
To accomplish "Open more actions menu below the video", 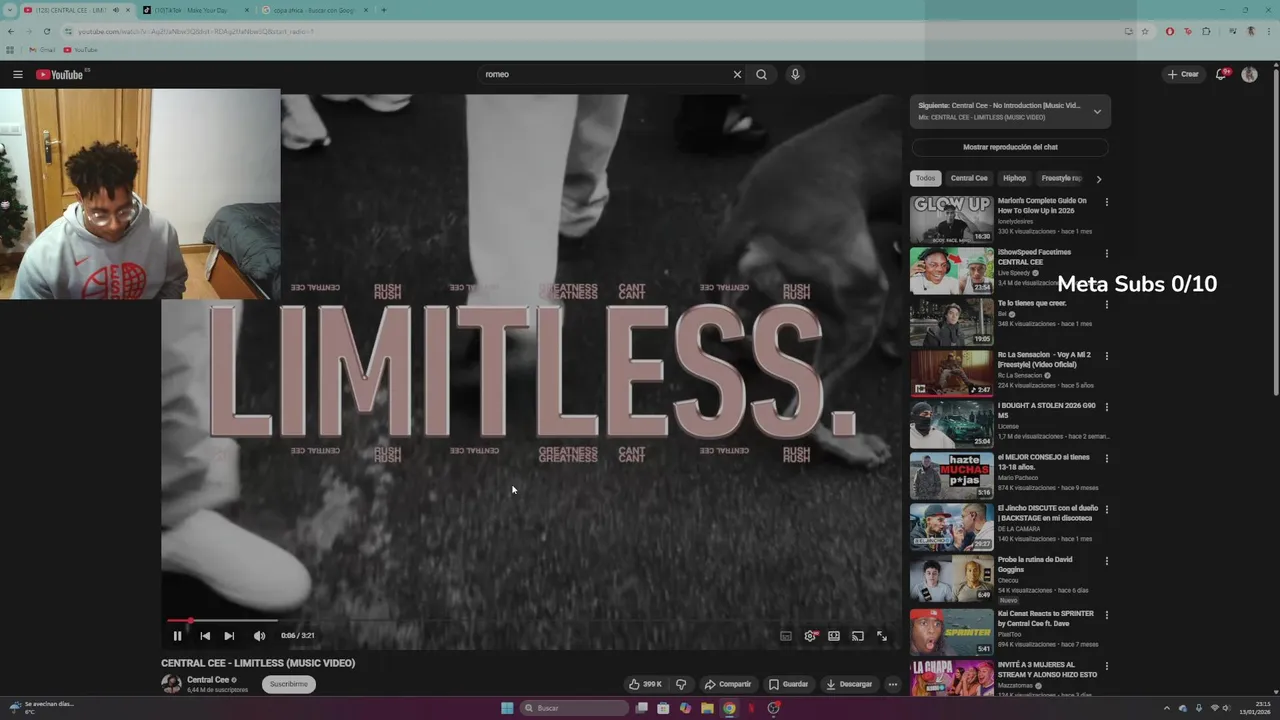I will (893, 684).
